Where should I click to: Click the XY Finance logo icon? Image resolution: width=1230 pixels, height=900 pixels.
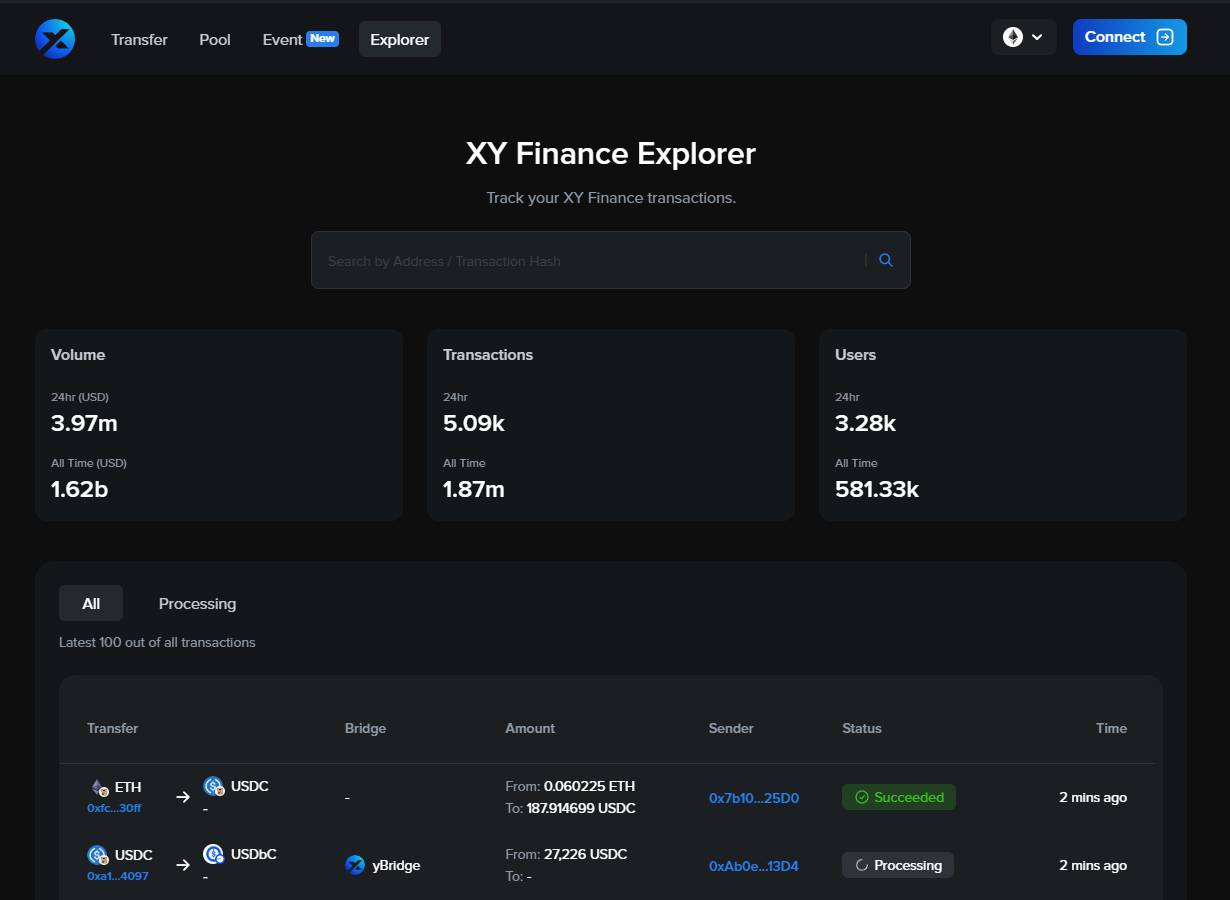55,39
